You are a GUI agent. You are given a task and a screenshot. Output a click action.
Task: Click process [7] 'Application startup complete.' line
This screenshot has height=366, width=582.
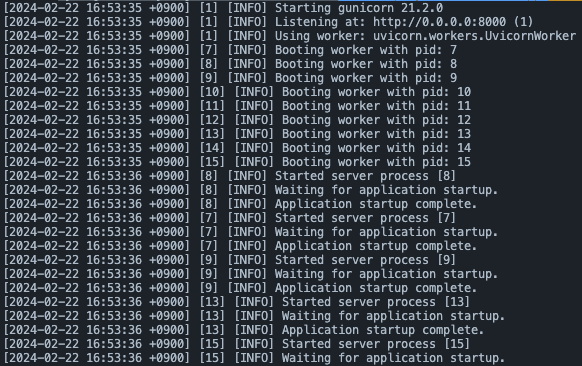tap(376, 246)
